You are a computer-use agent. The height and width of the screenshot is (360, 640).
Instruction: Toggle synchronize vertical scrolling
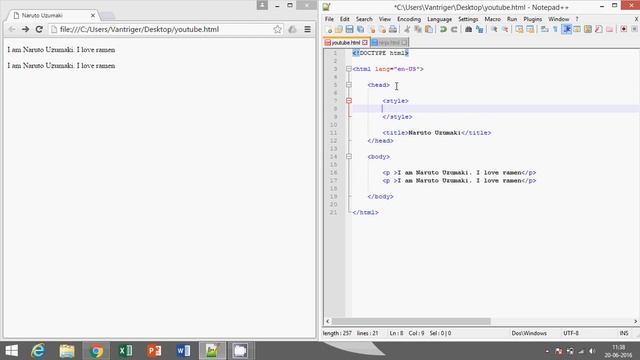coord(519,29)
